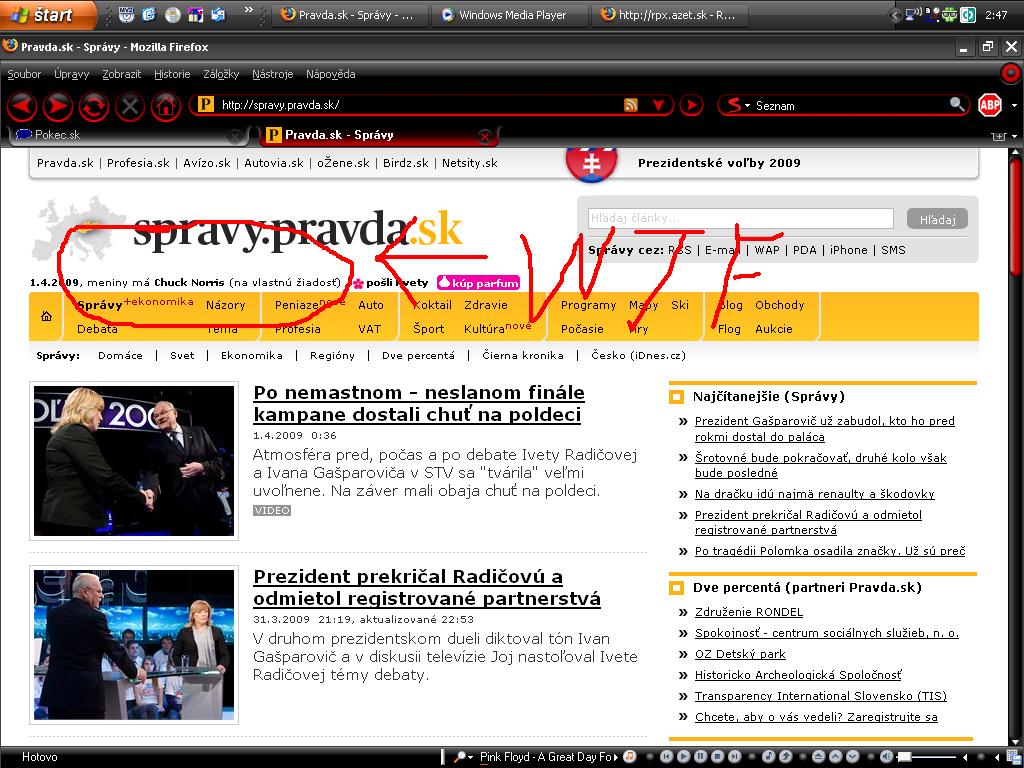Viewport: 1024px width, 768px height.
Task: Skip to previous track in player bar
Action: (x=666, y=756)
